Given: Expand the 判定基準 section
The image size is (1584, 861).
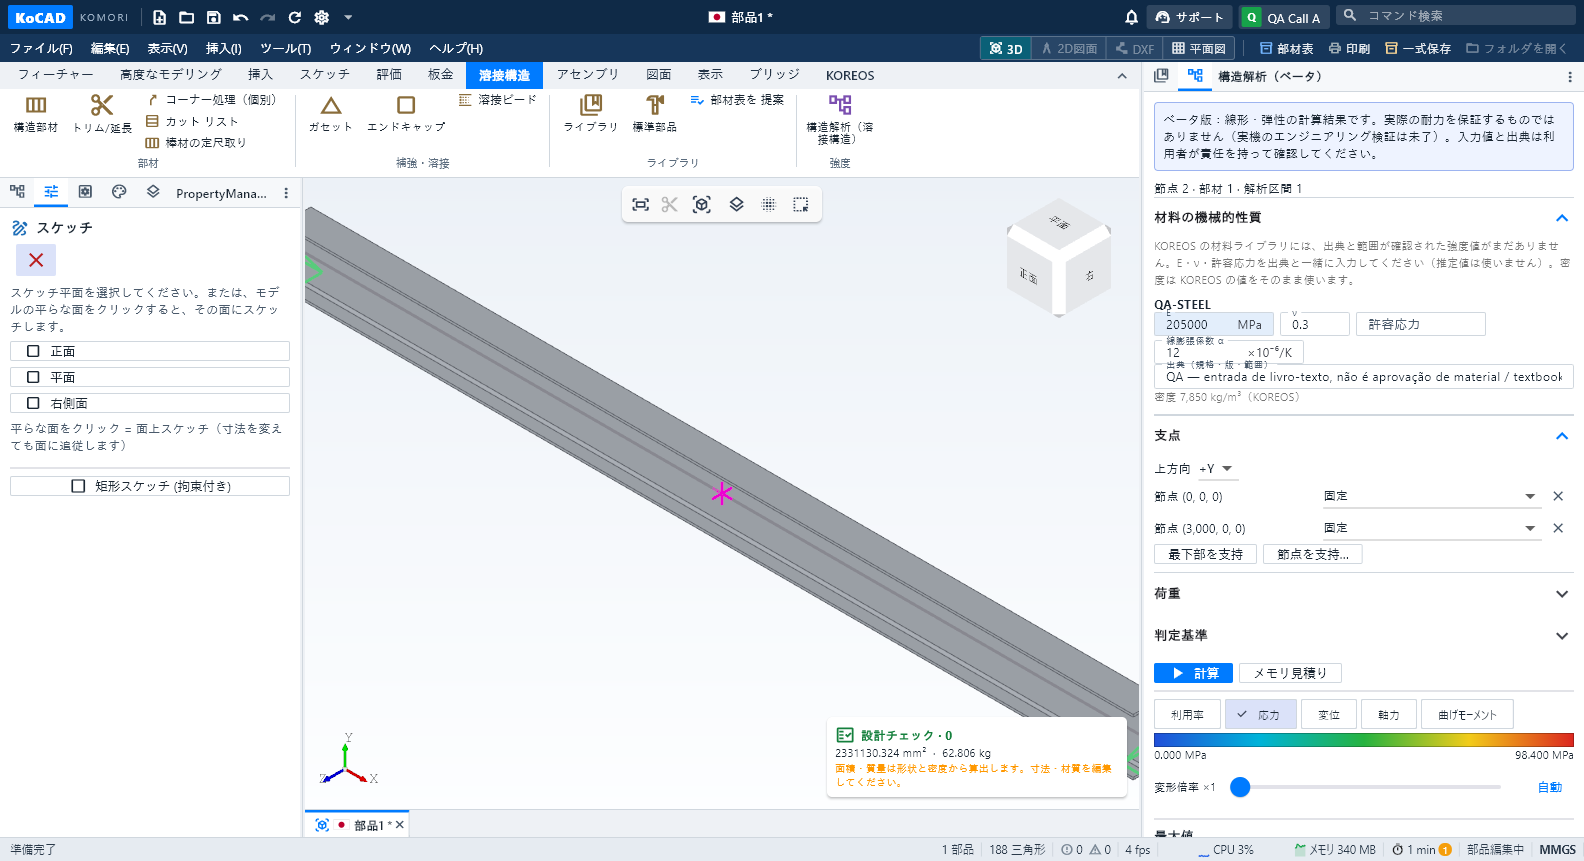Looking at the screenshot, I should 1561,636.
